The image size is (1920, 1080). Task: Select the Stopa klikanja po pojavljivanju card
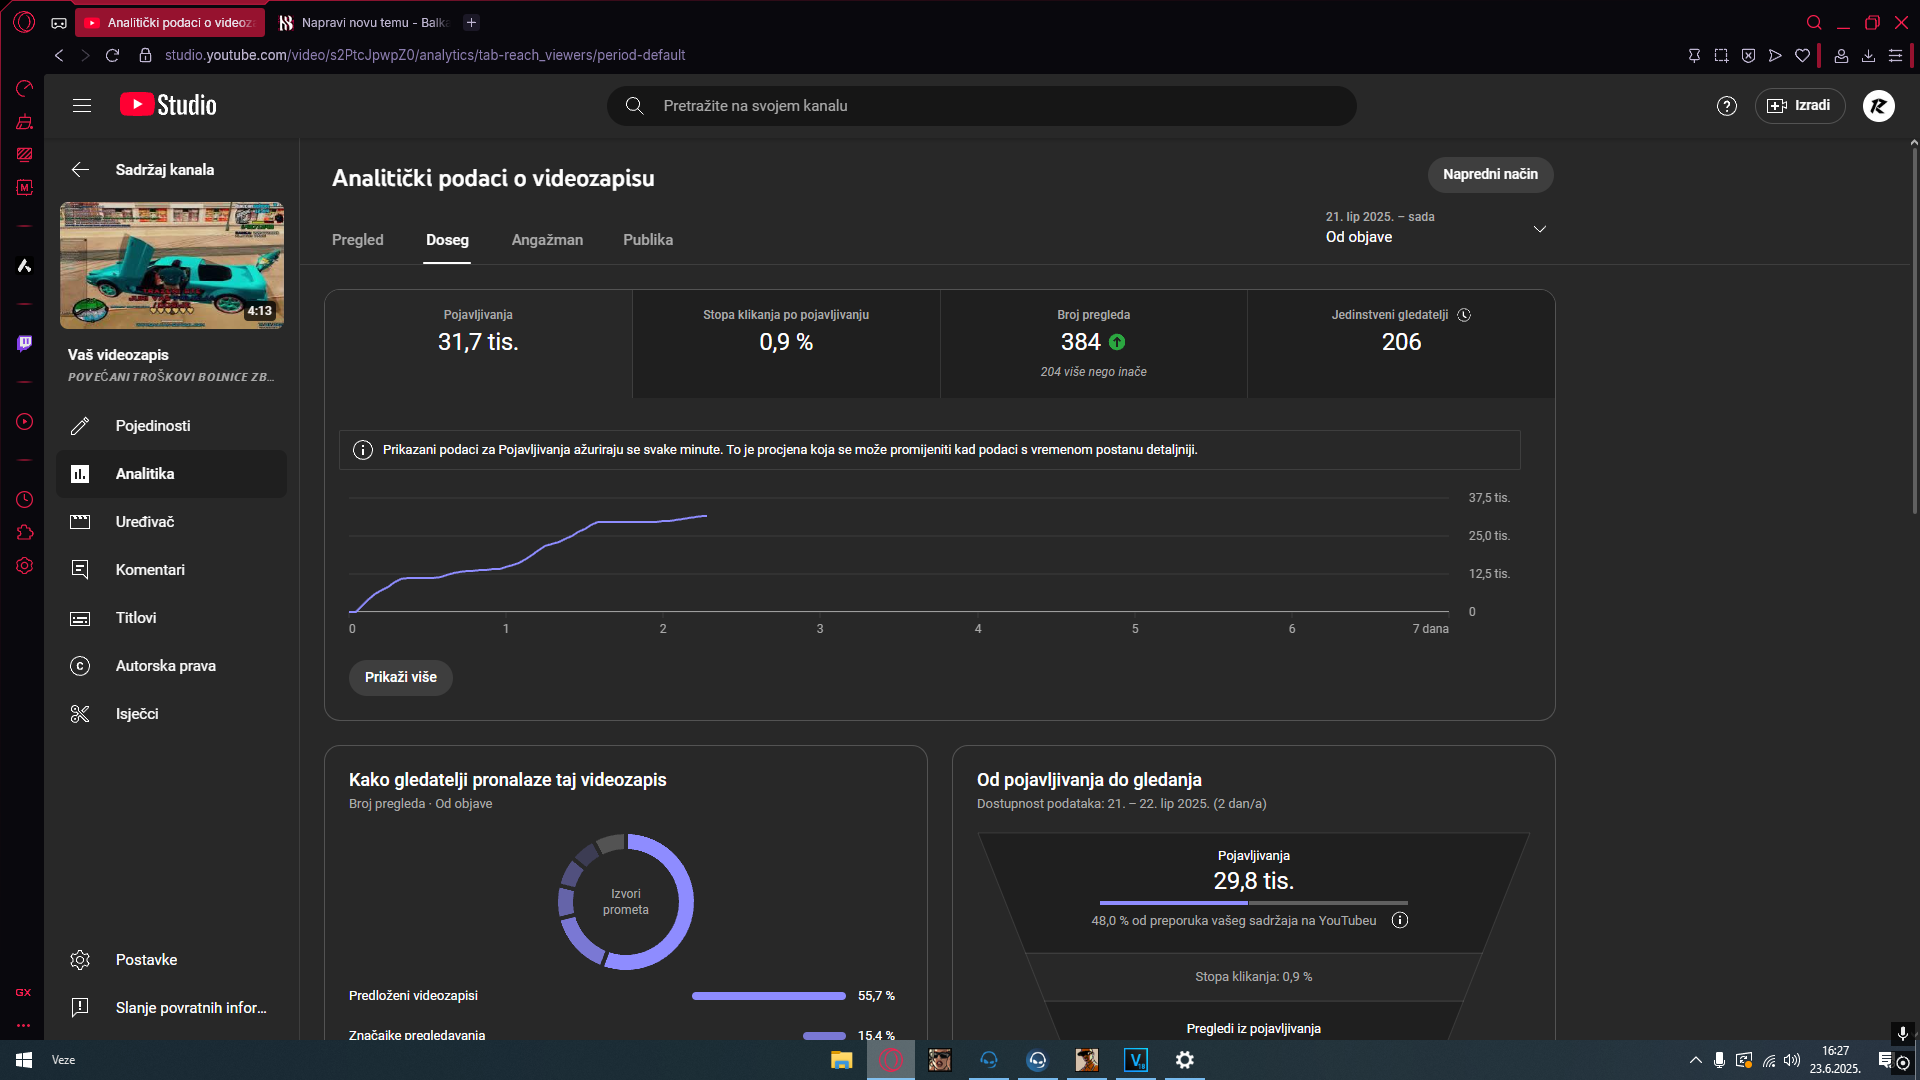(x=786, y=343)
